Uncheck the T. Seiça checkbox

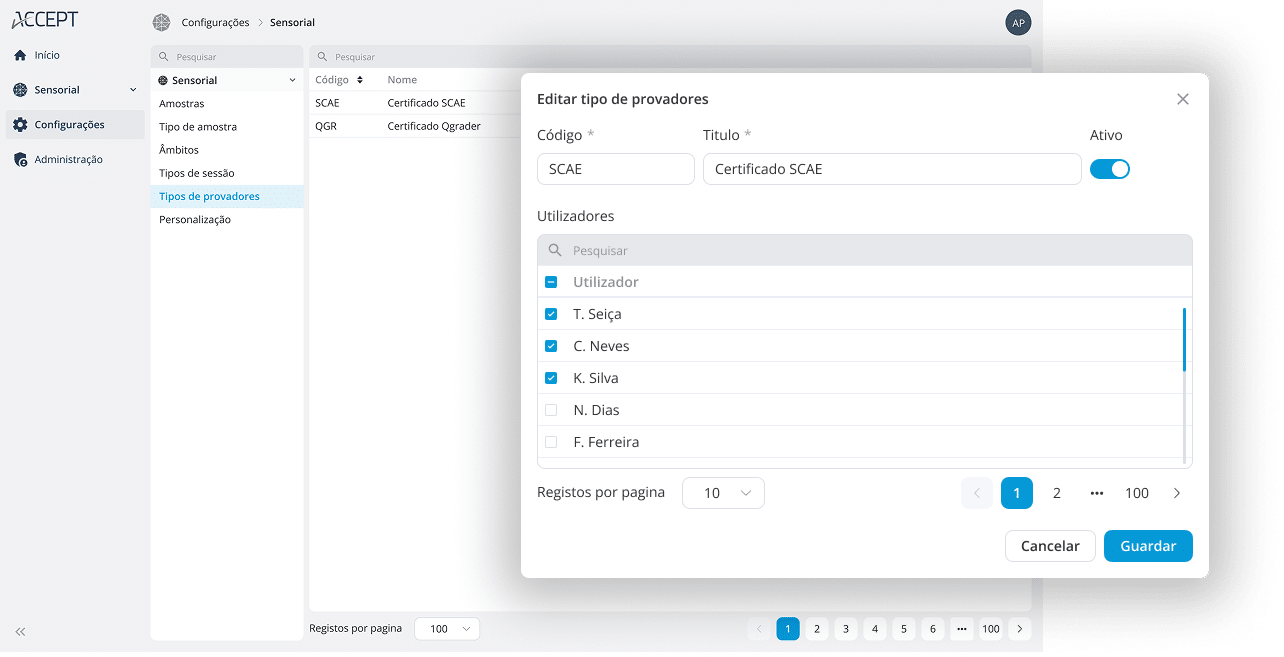551,314
